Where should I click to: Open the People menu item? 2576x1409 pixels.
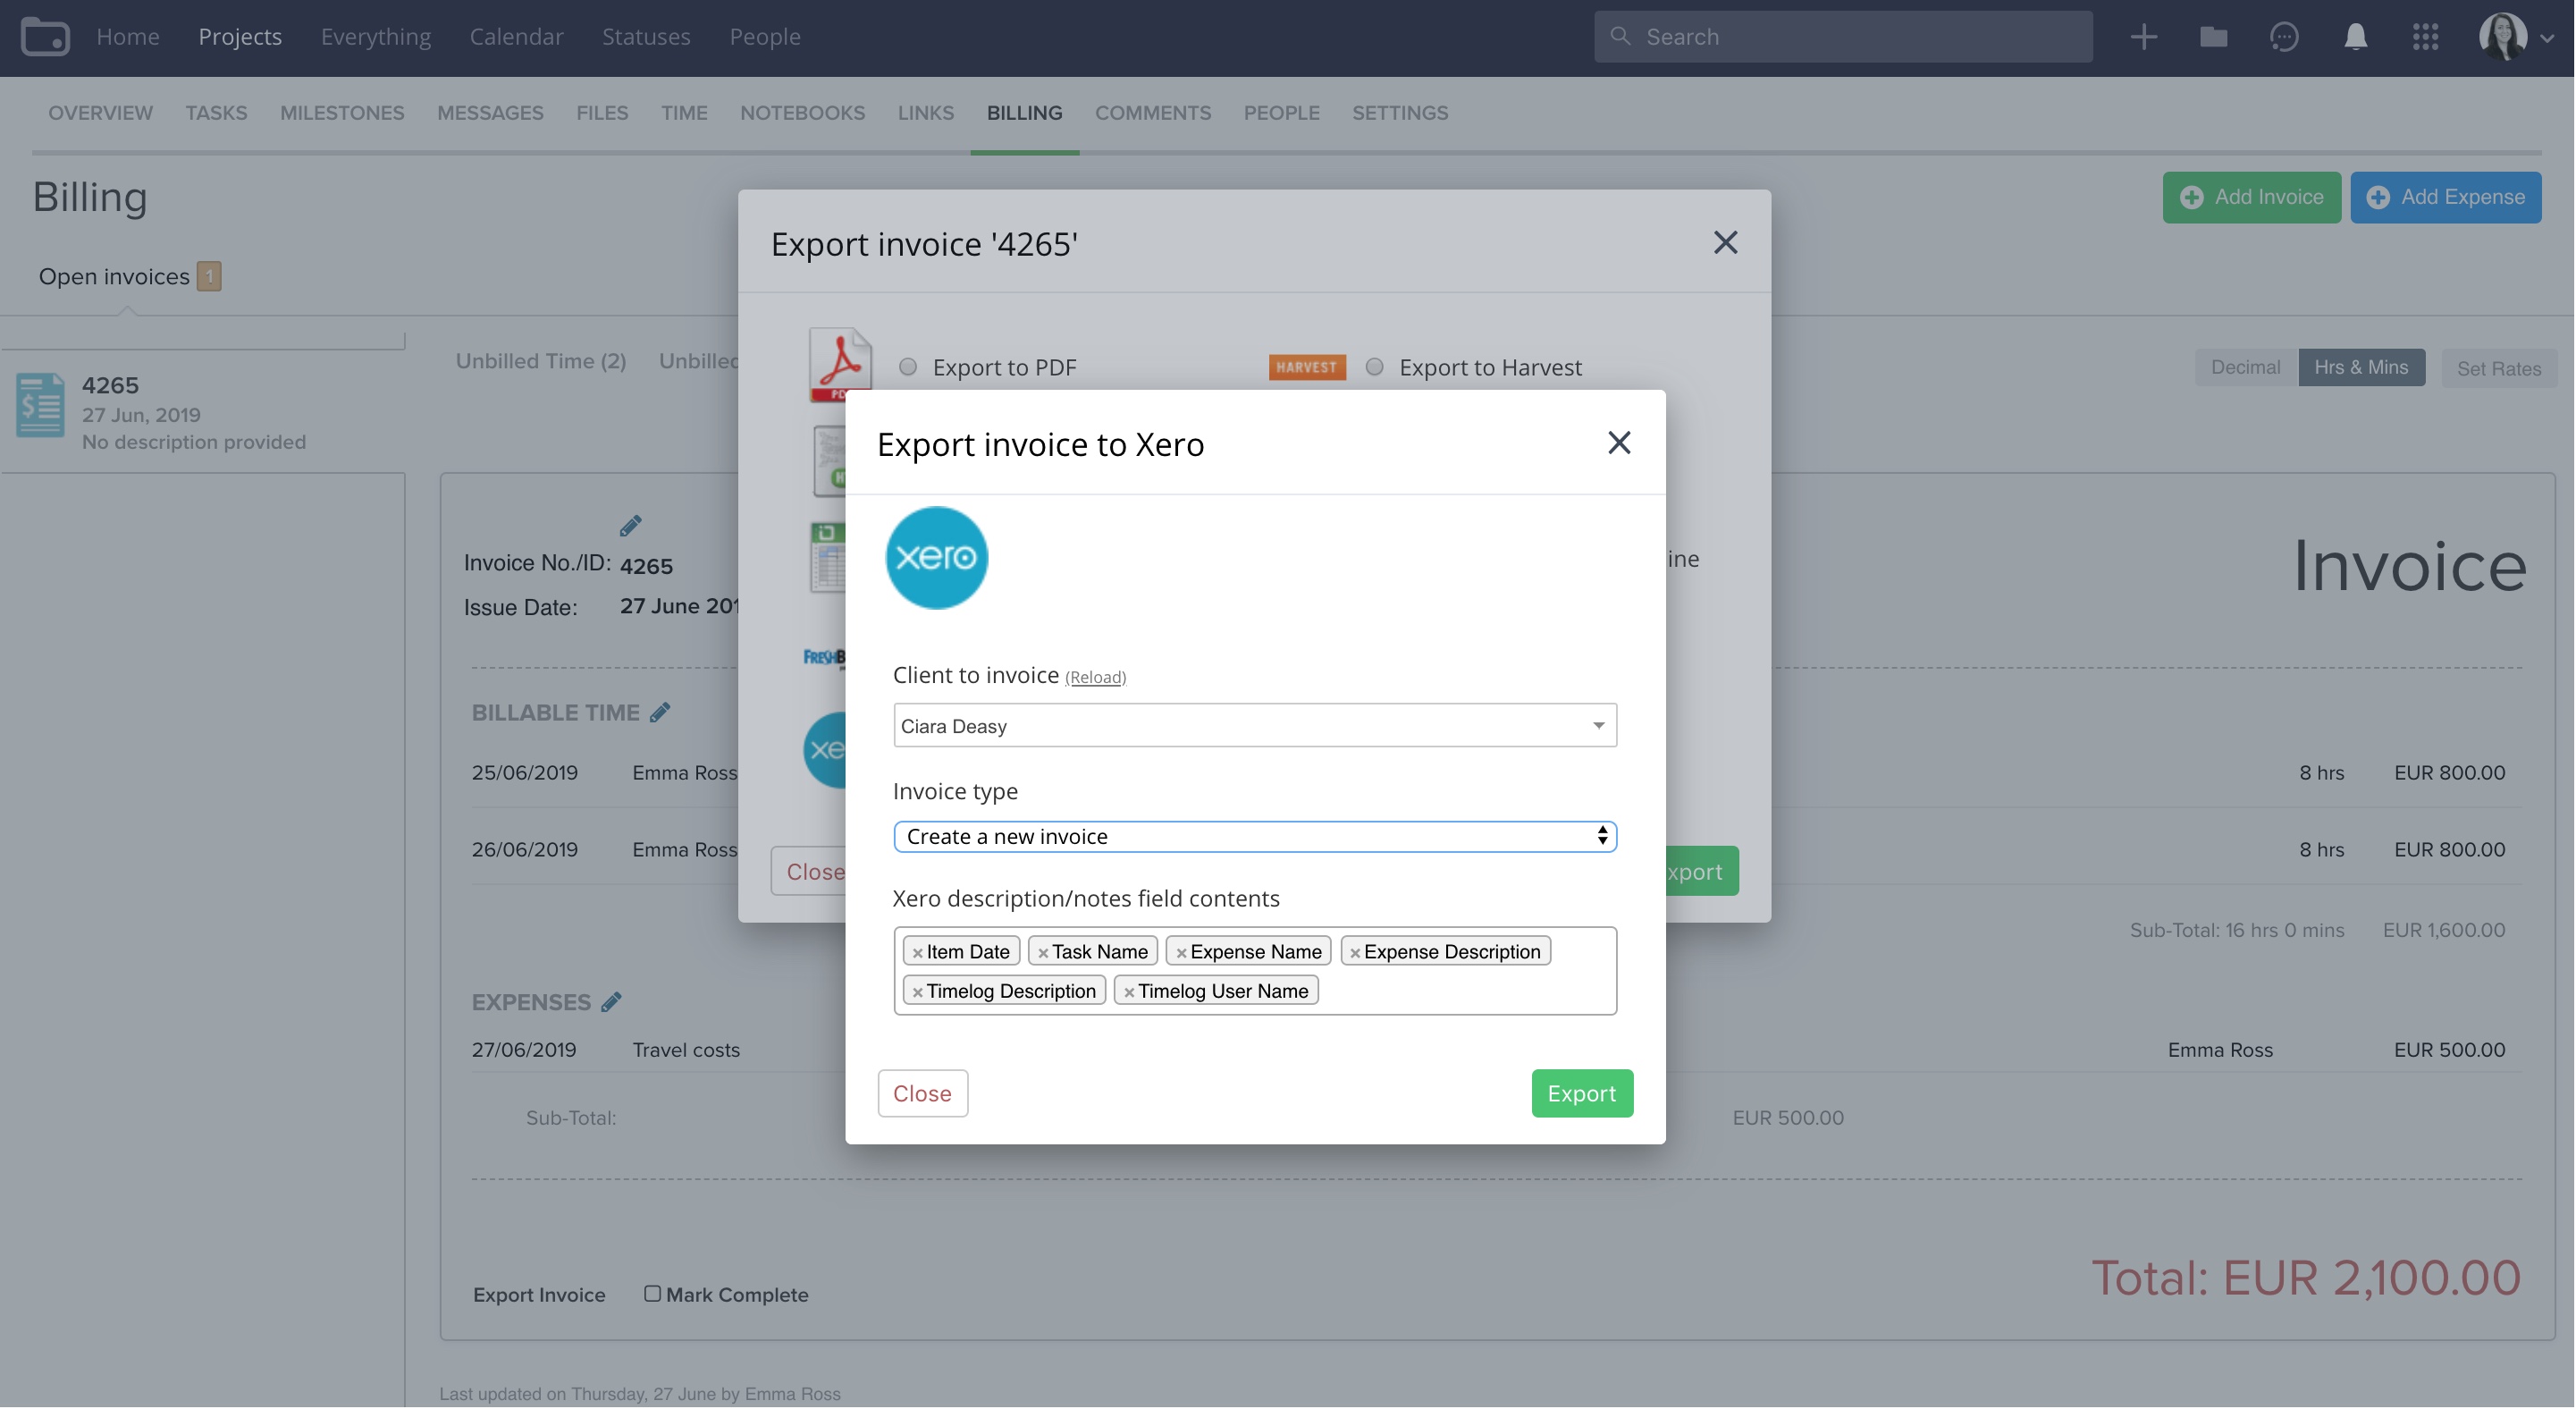click(x=765, y=37)
